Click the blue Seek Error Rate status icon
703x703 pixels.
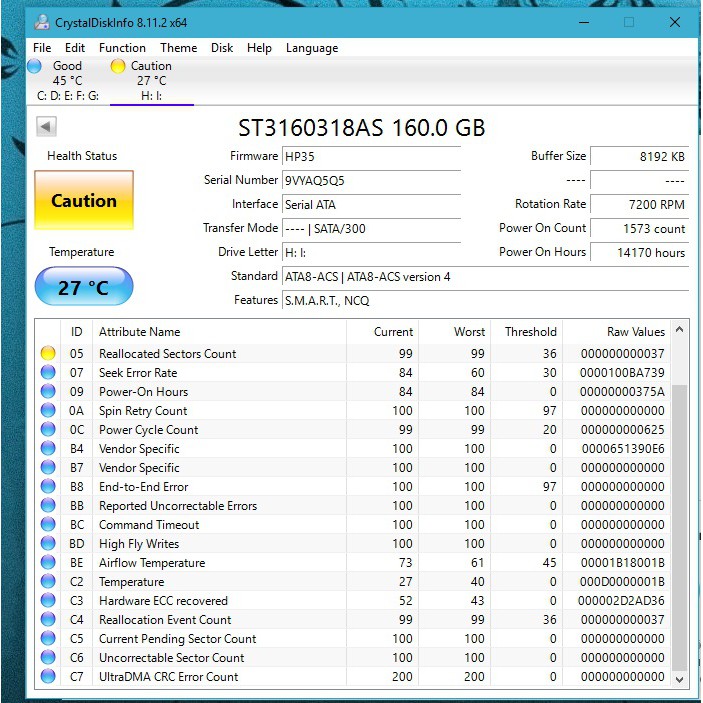48,373
